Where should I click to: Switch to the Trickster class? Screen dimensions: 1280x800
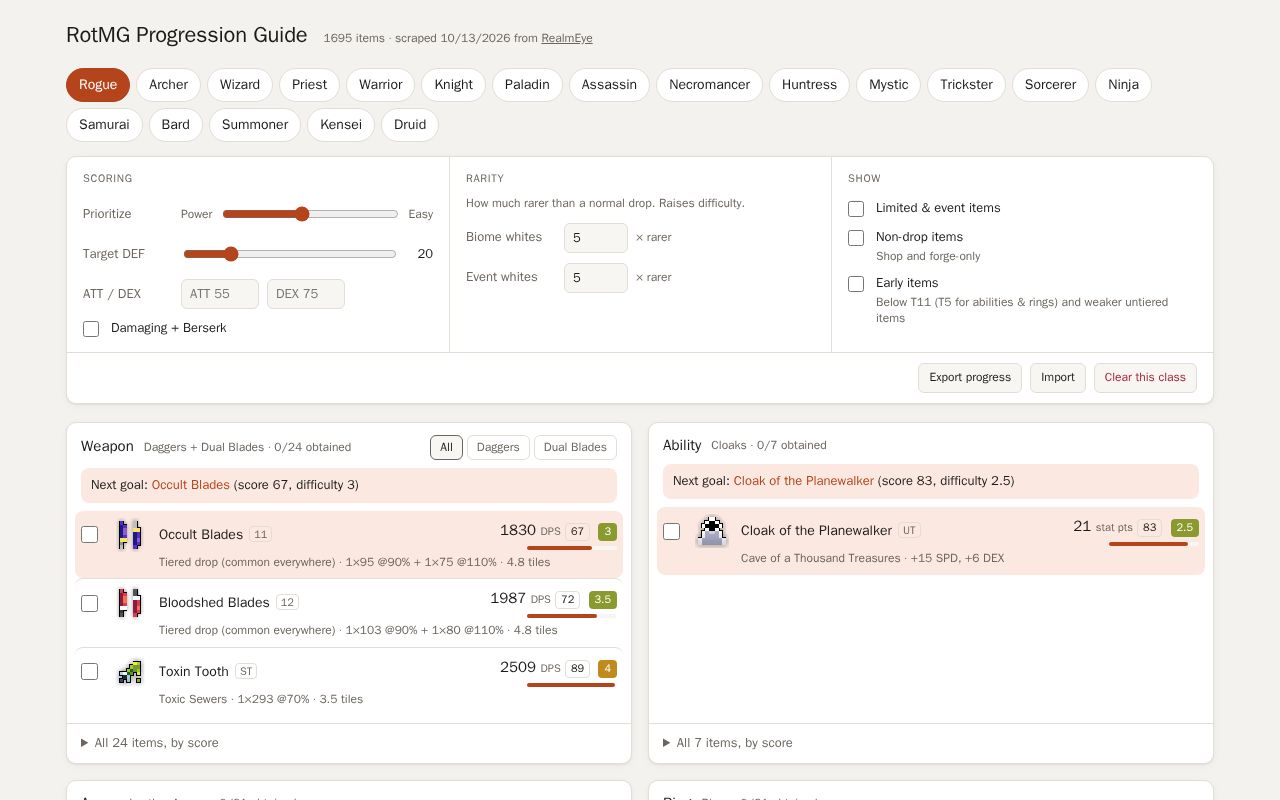pos(966,85)
